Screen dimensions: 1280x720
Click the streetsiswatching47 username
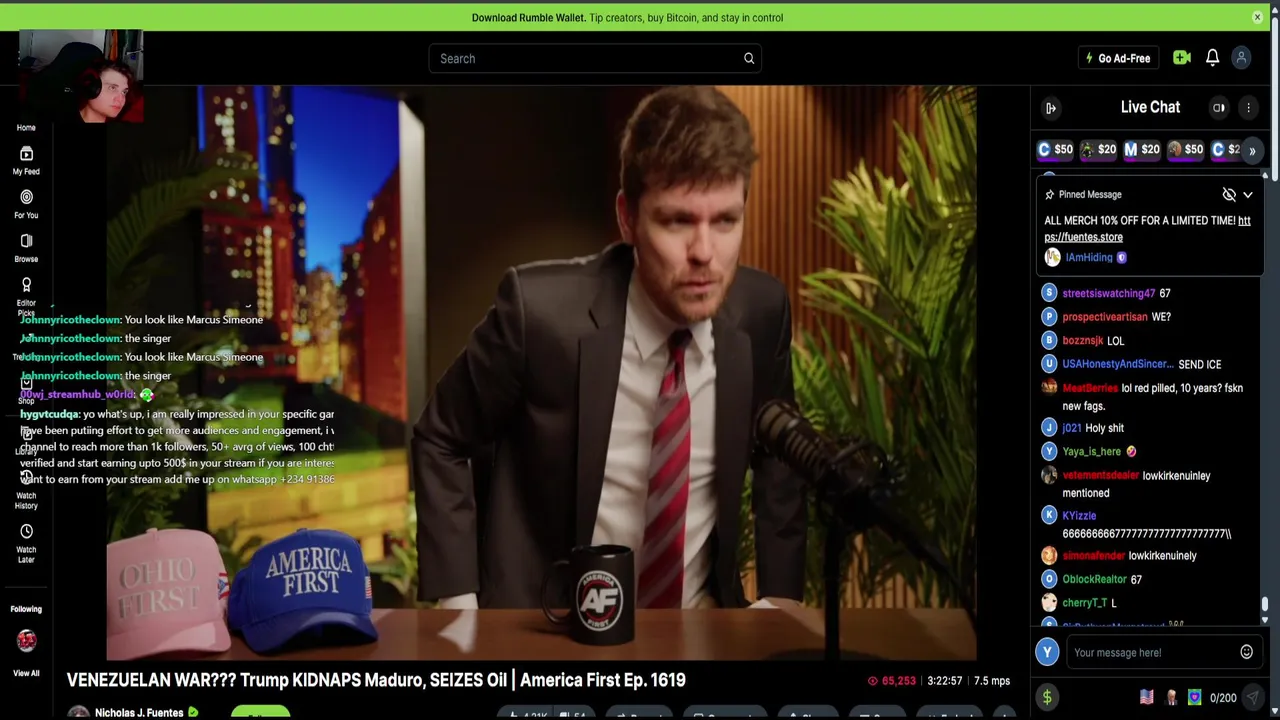(1108, 293)
